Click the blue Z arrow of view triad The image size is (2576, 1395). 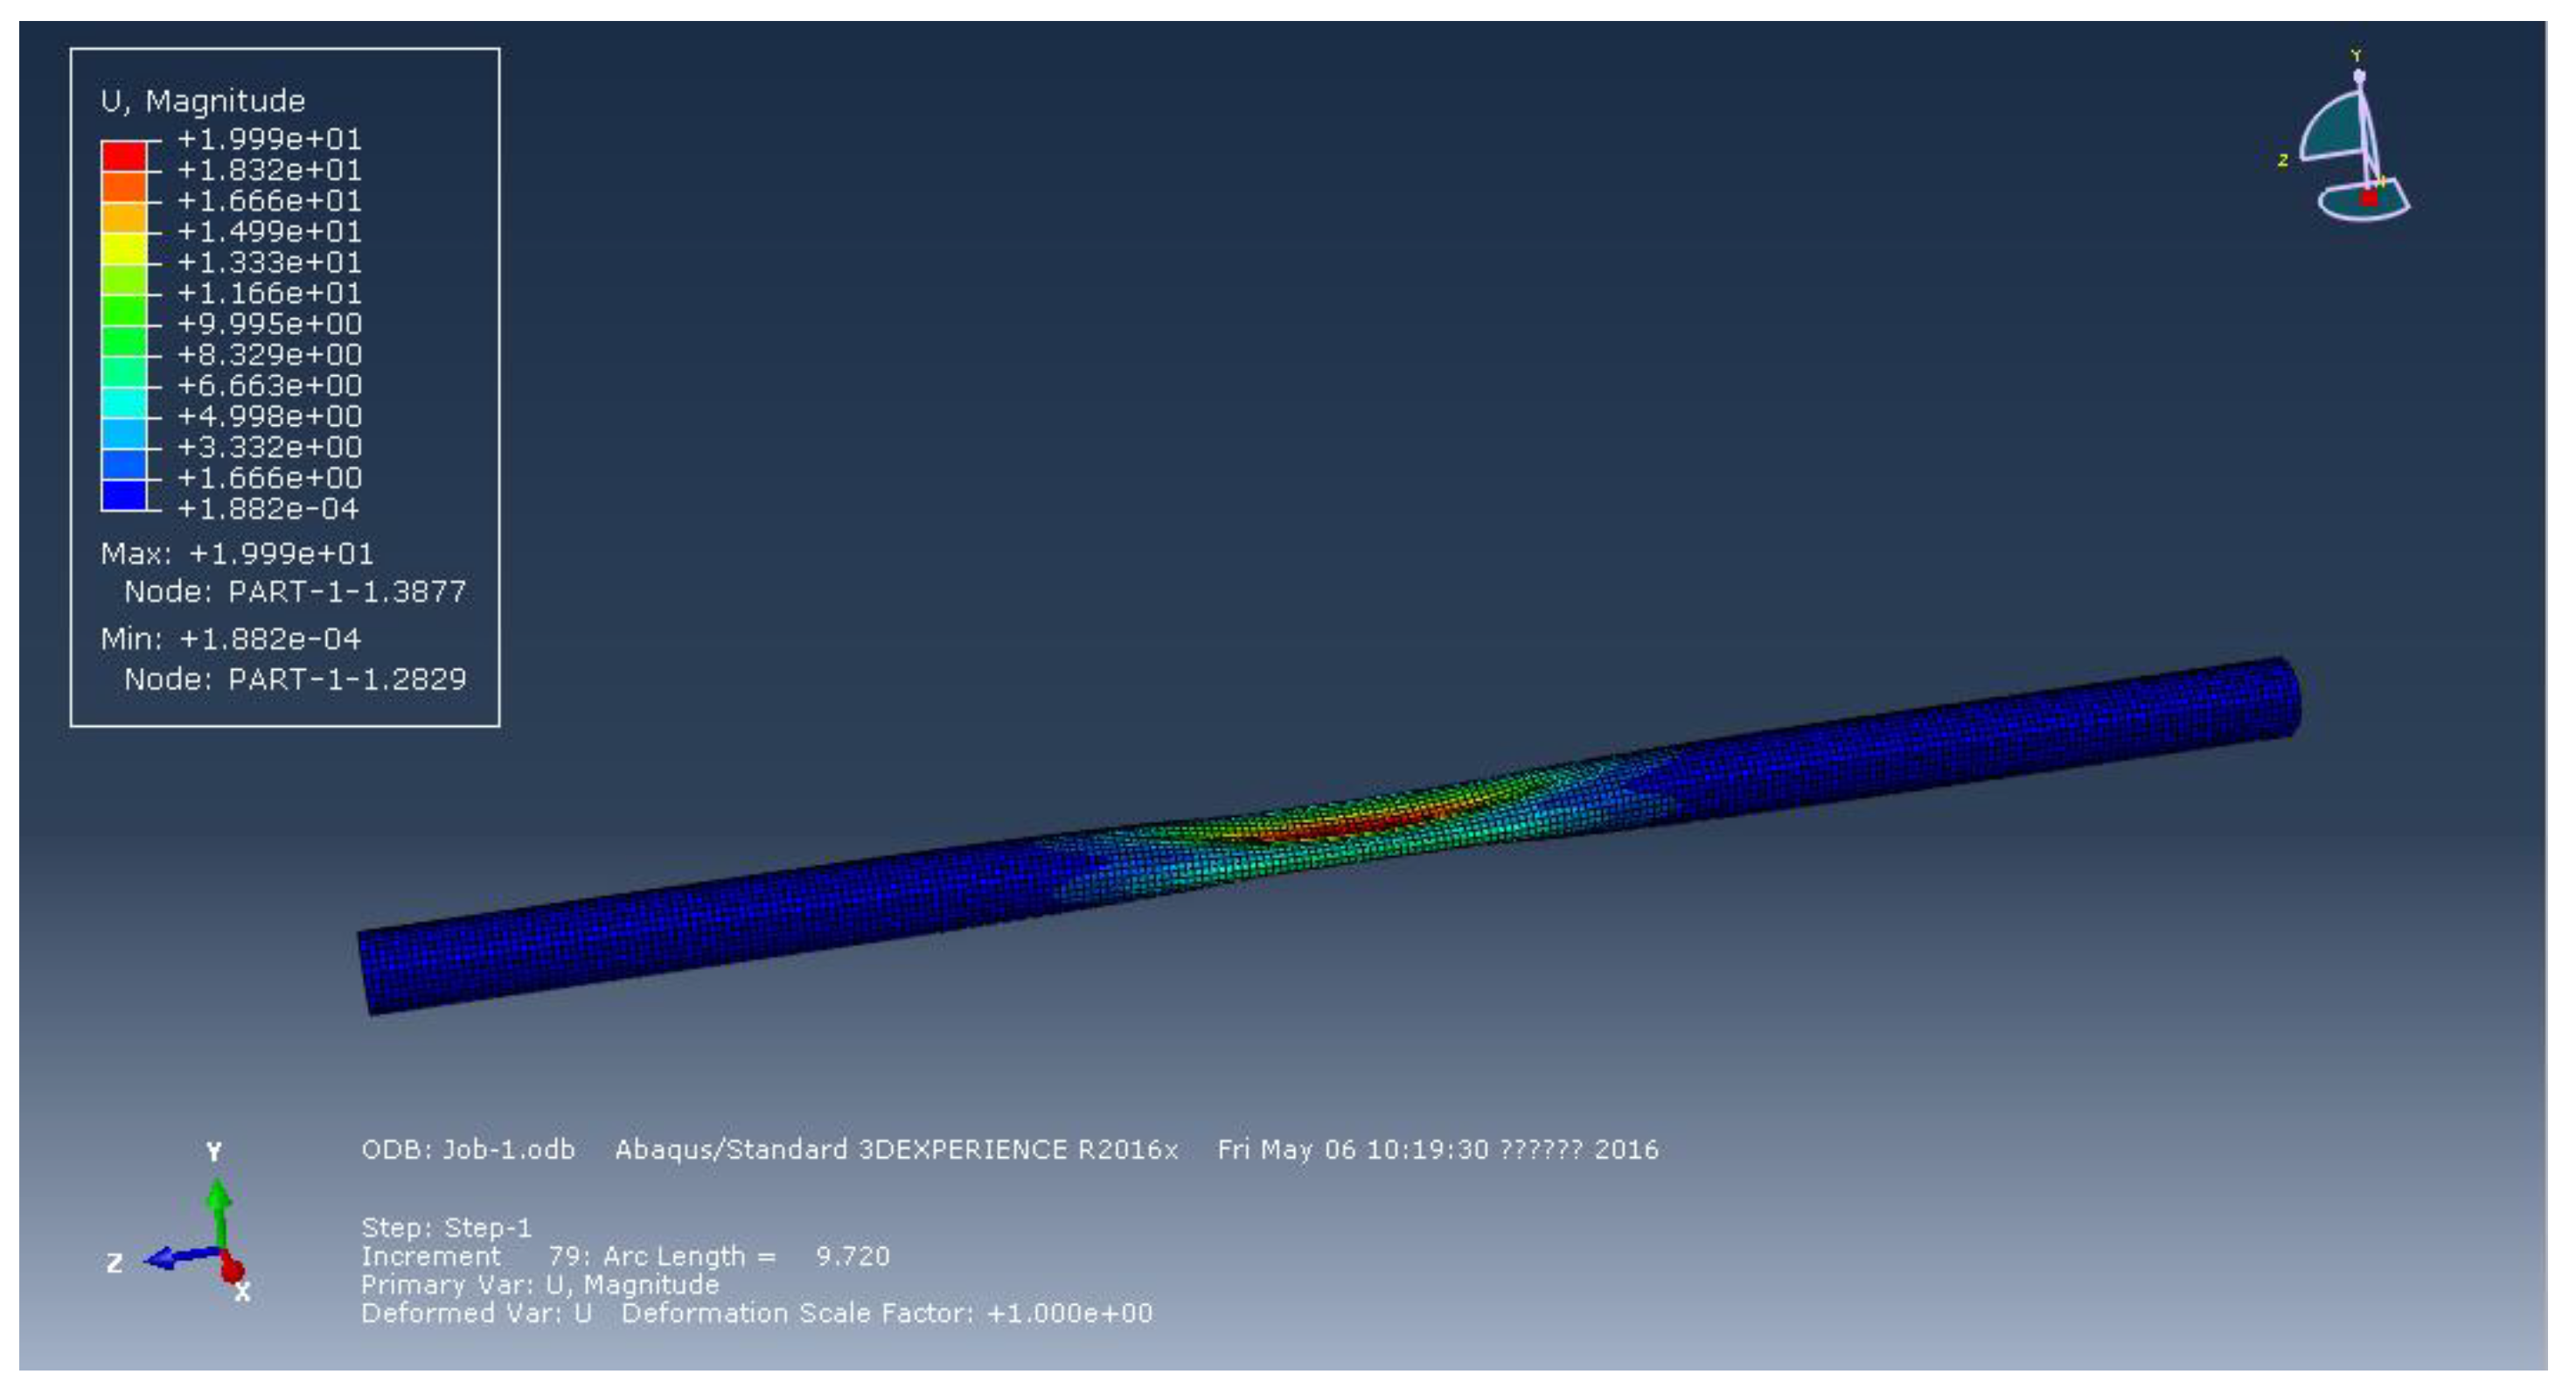178,1257
